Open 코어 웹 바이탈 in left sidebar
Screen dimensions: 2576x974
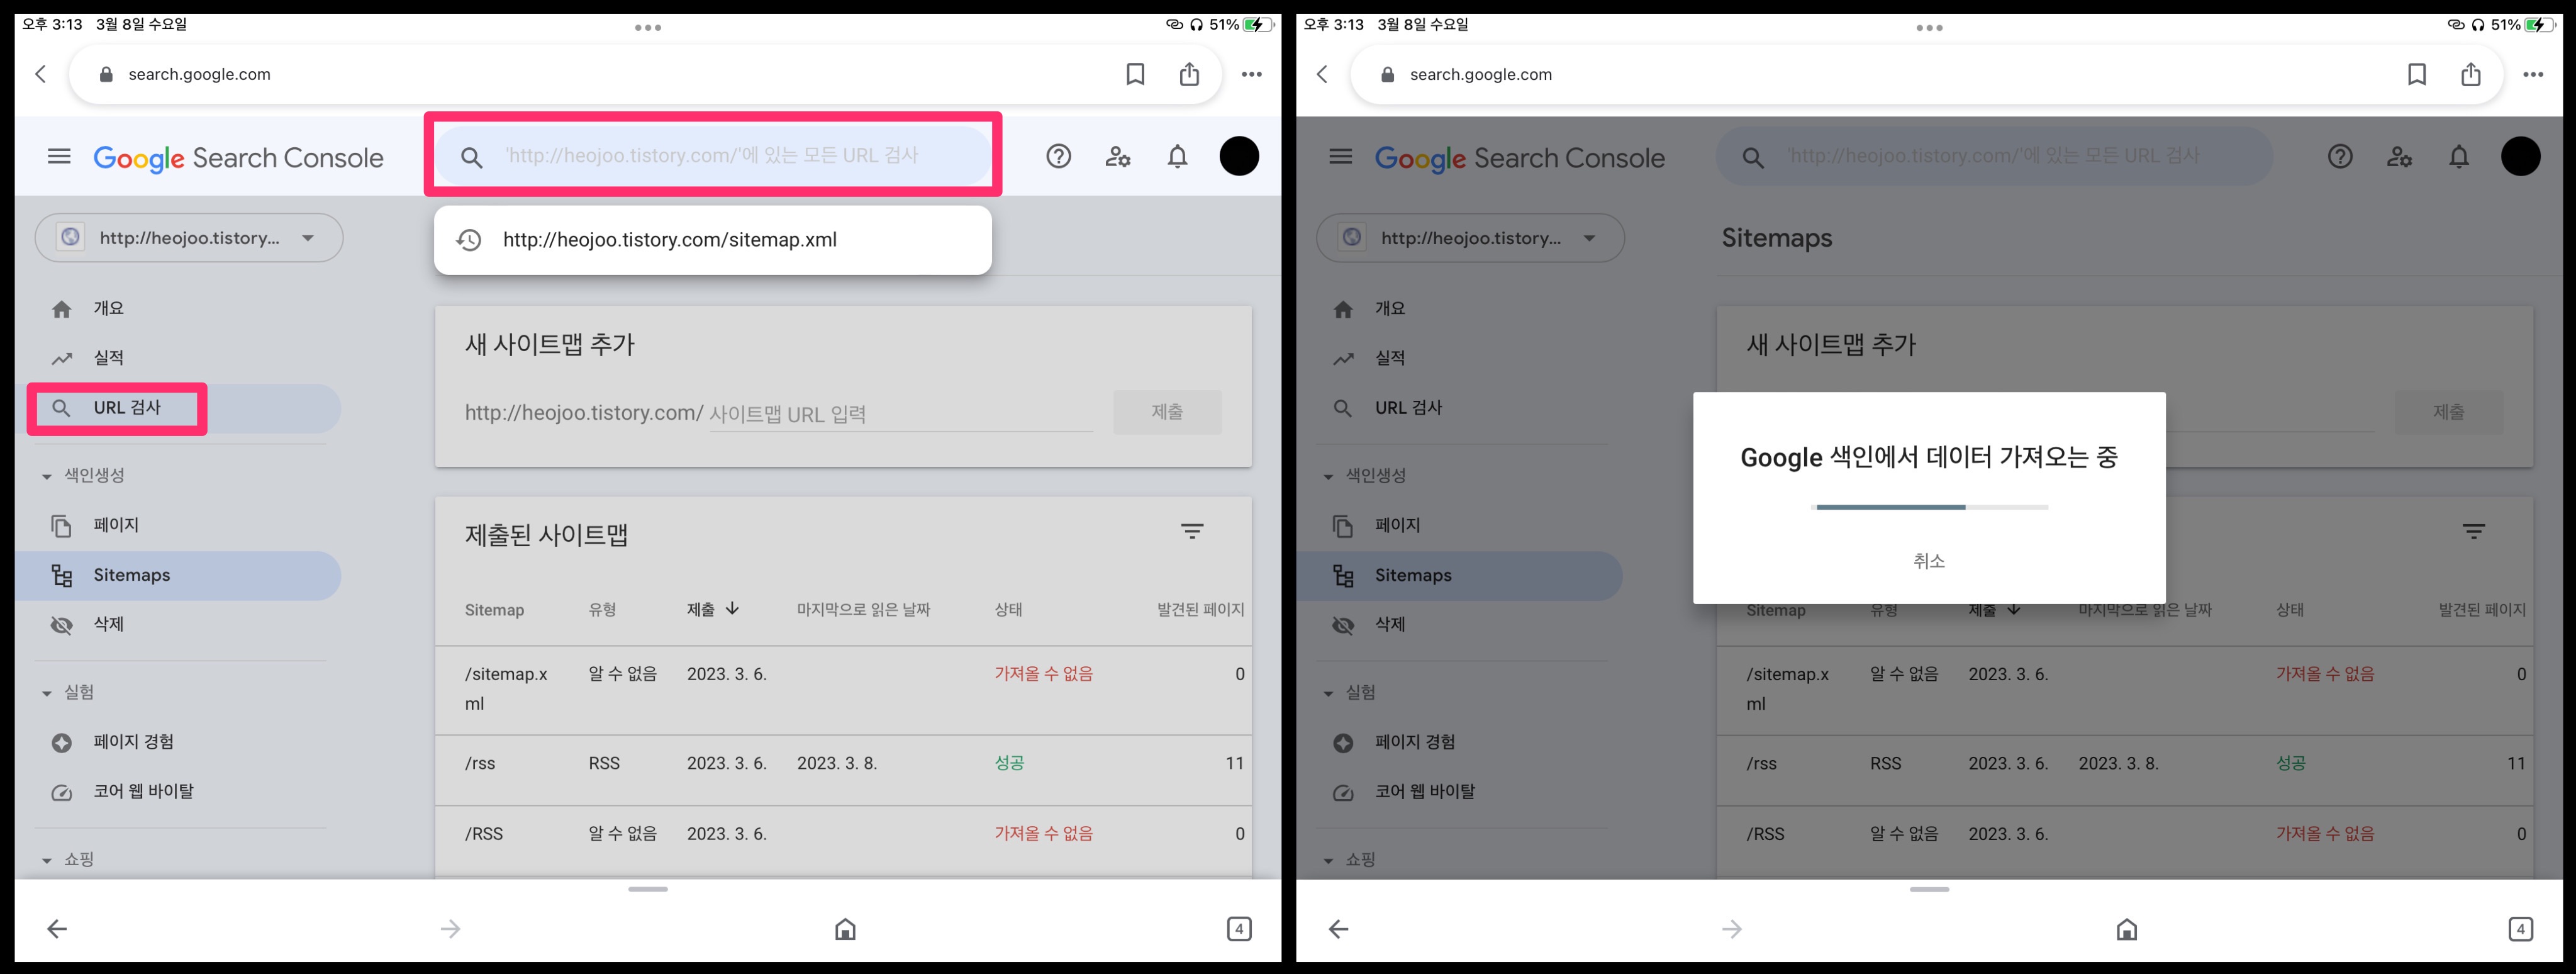click(x=143, y=791)
